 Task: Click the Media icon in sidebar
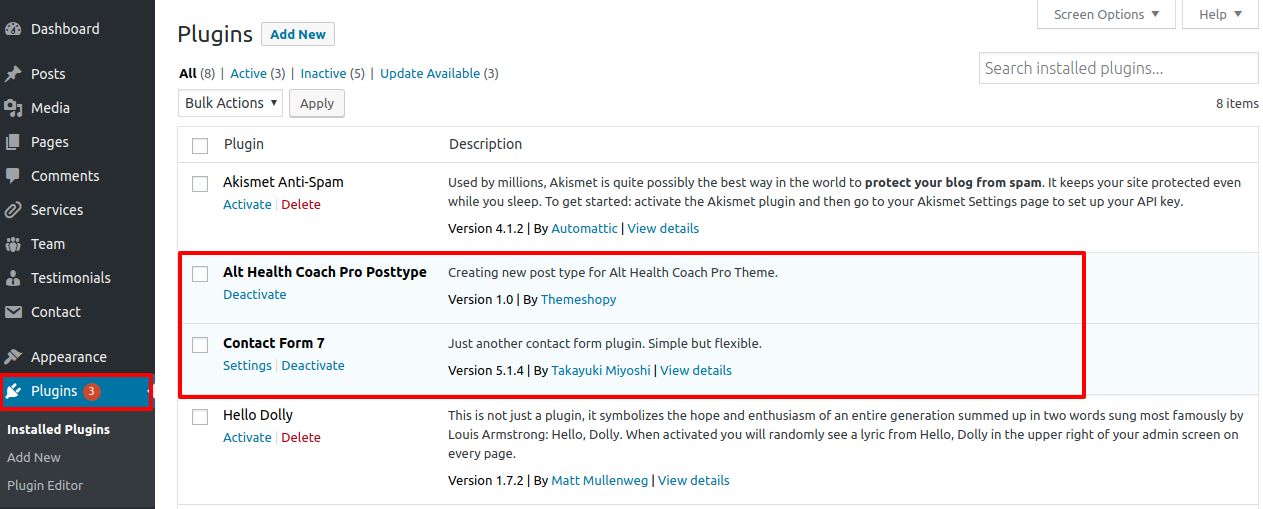tap(13, 108)
